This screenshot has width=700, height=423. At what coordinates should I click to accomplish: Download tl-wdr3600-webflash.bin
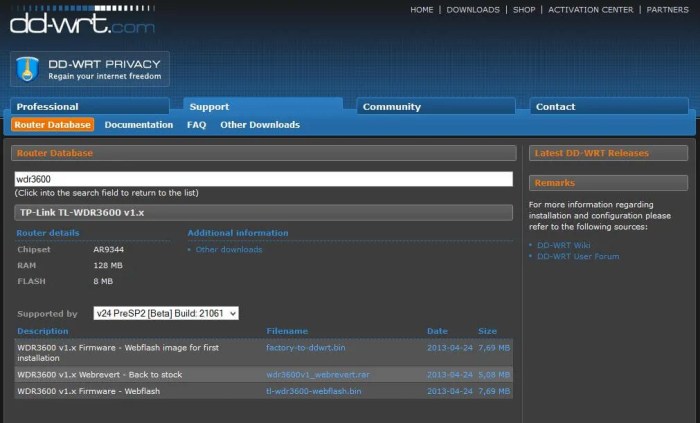313,391
